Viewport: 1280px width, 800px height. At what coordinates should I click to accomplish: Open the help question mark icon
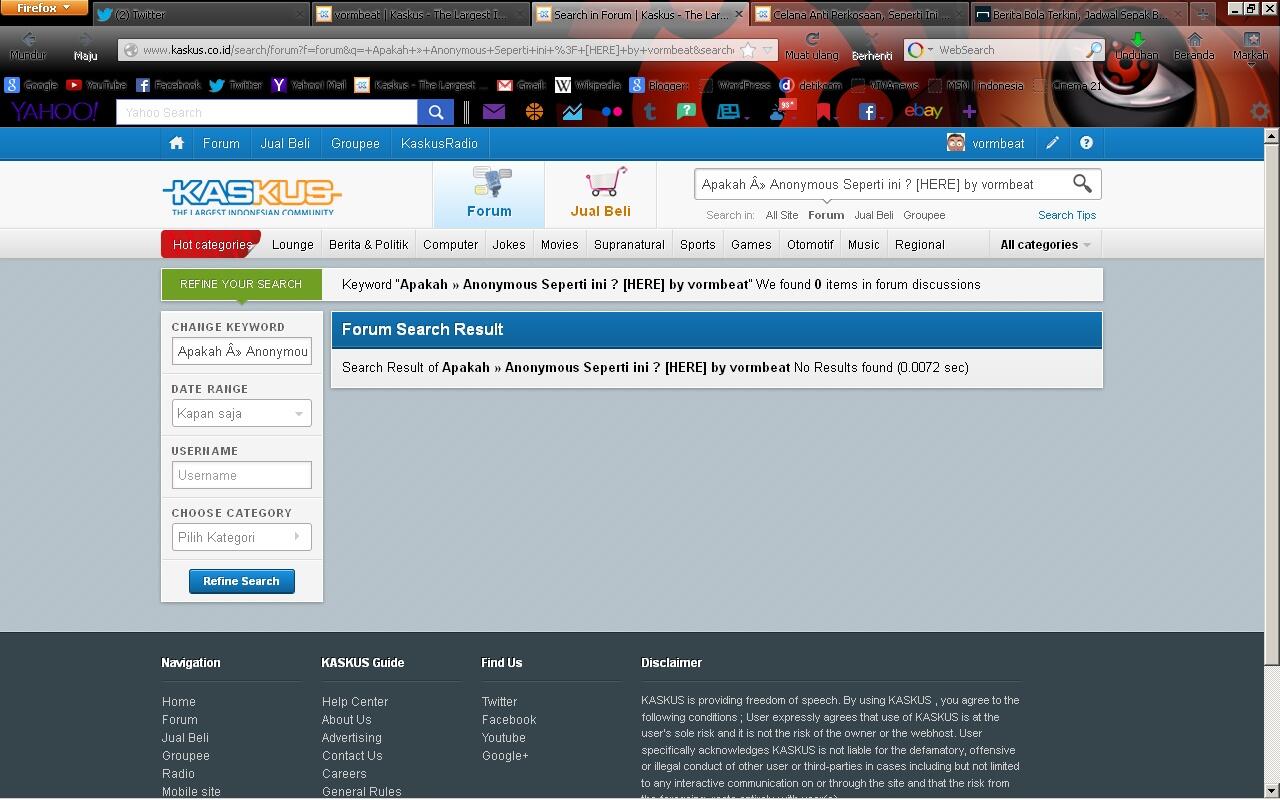coord(1086,143)
